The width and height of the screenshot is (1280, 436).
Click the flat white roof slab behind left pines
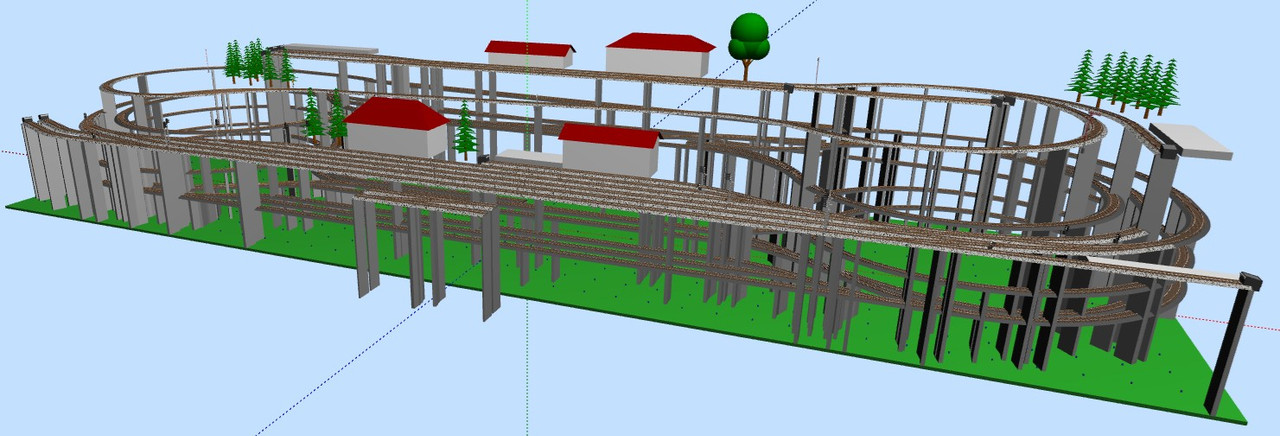pos(331,50)
